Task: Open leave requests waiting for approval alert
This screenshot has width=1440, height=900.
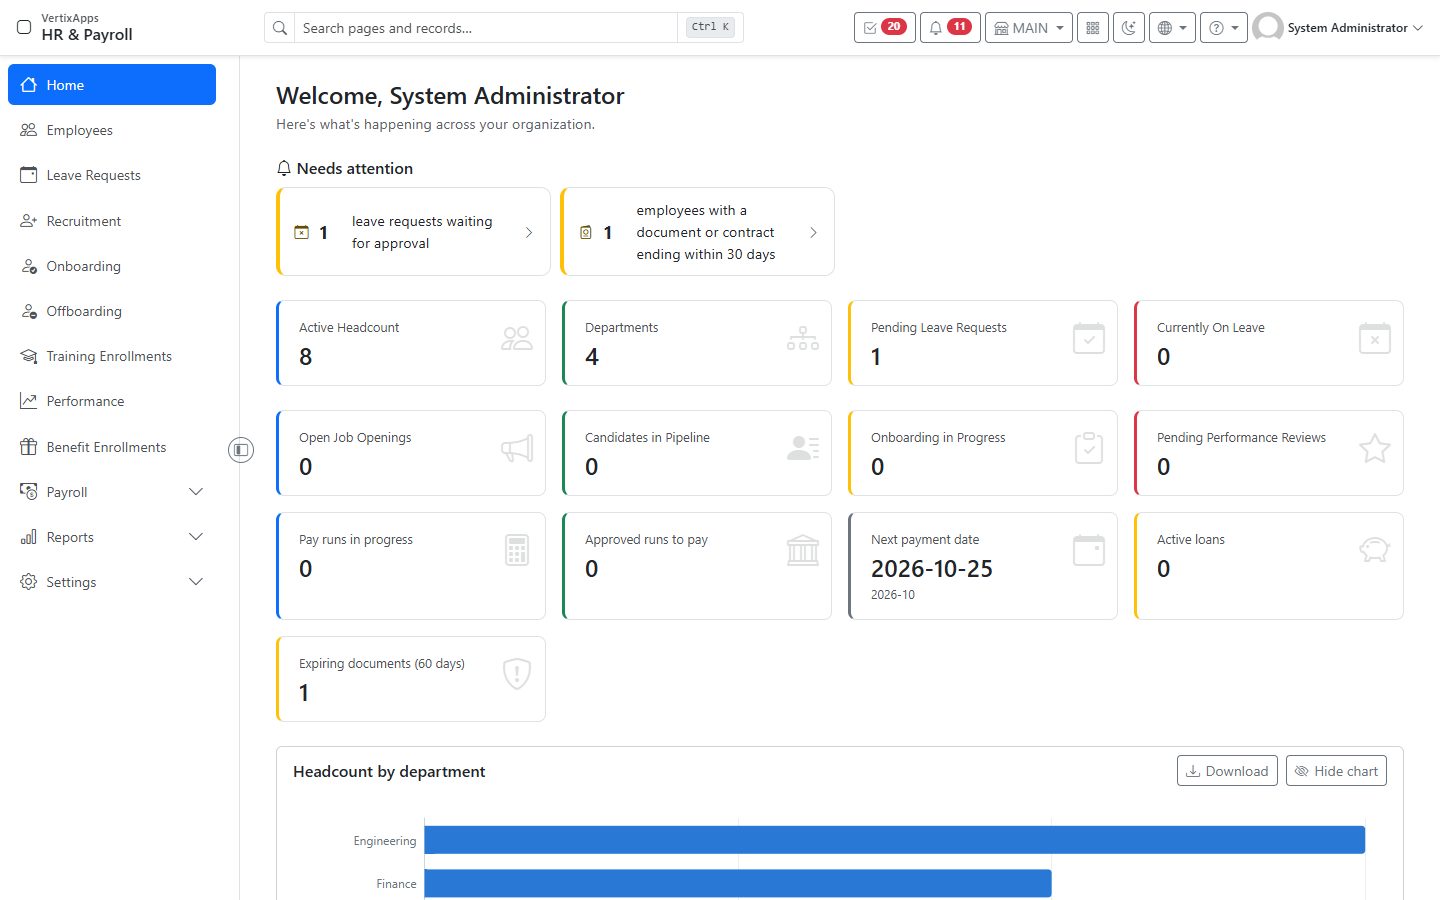Action: click(413, 232)
